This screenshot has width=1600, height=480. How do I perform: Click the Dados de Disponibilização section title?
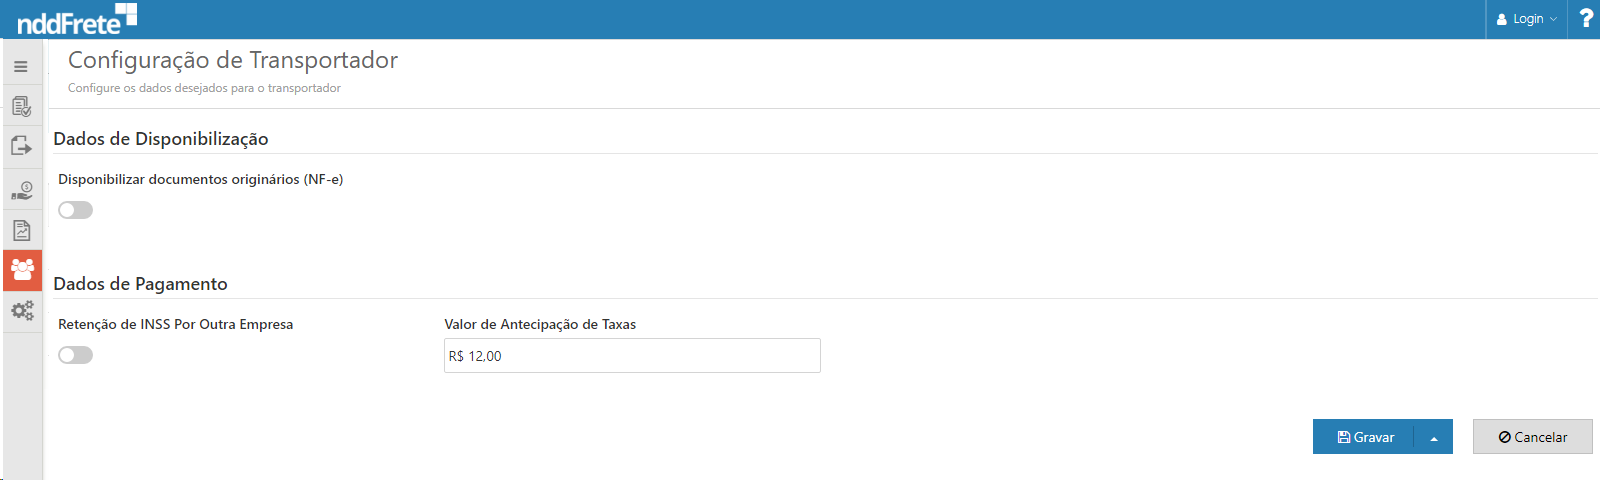161,139
